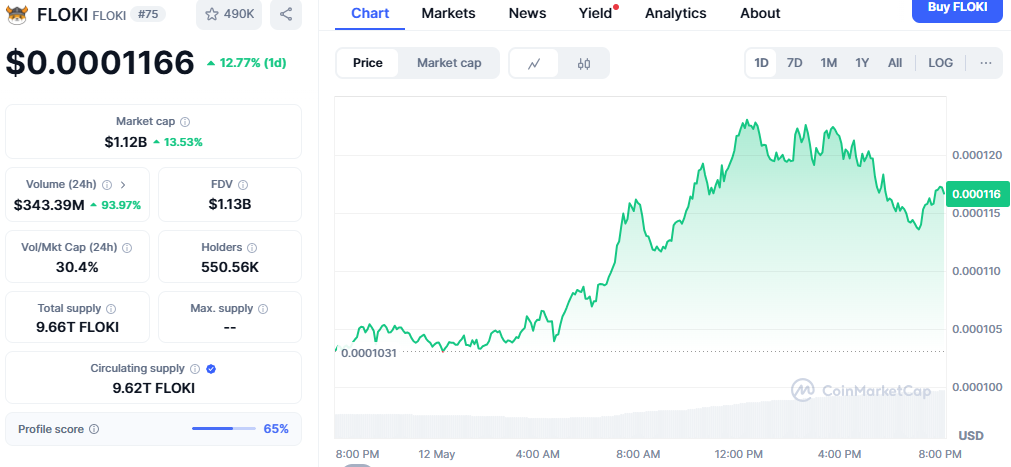The width and height of the screenshot is (1011, 467).
Task: Open the News tab
Action: (527, 13)
